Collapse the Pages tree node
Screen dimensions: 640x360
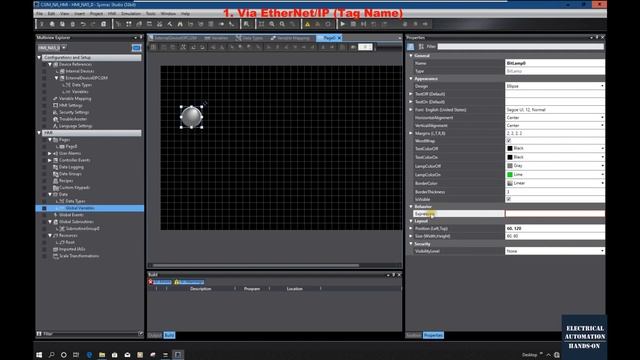50,140
